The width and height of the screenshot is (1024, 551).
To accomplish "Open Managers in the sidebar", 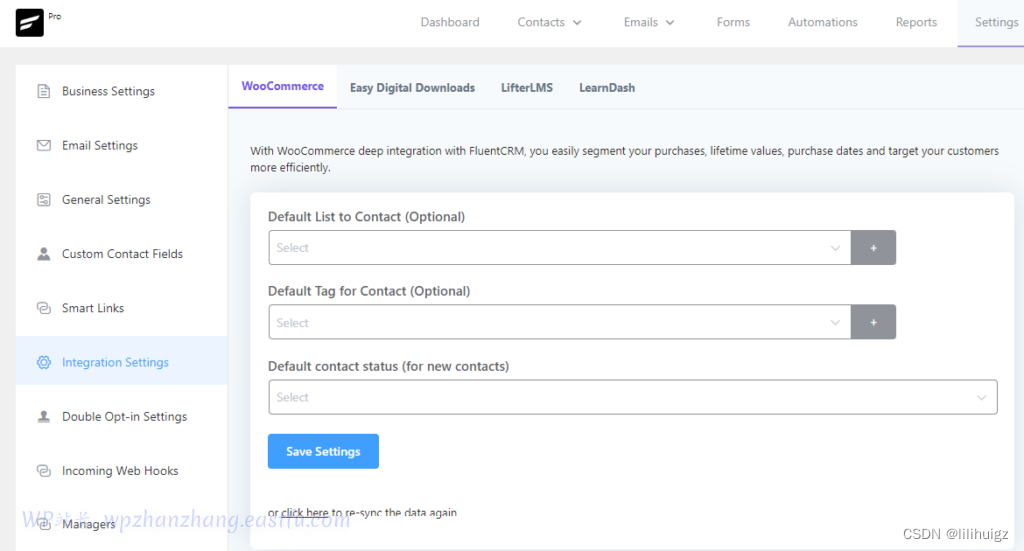I will pyautogui.click(x=89, y=524).
